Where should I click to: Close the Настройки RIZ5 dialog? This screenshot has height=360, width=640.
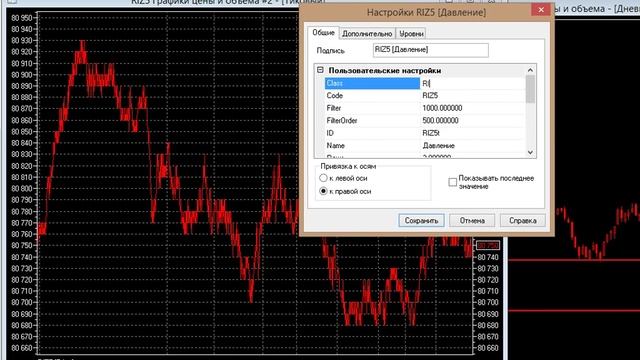click(541, 10)
